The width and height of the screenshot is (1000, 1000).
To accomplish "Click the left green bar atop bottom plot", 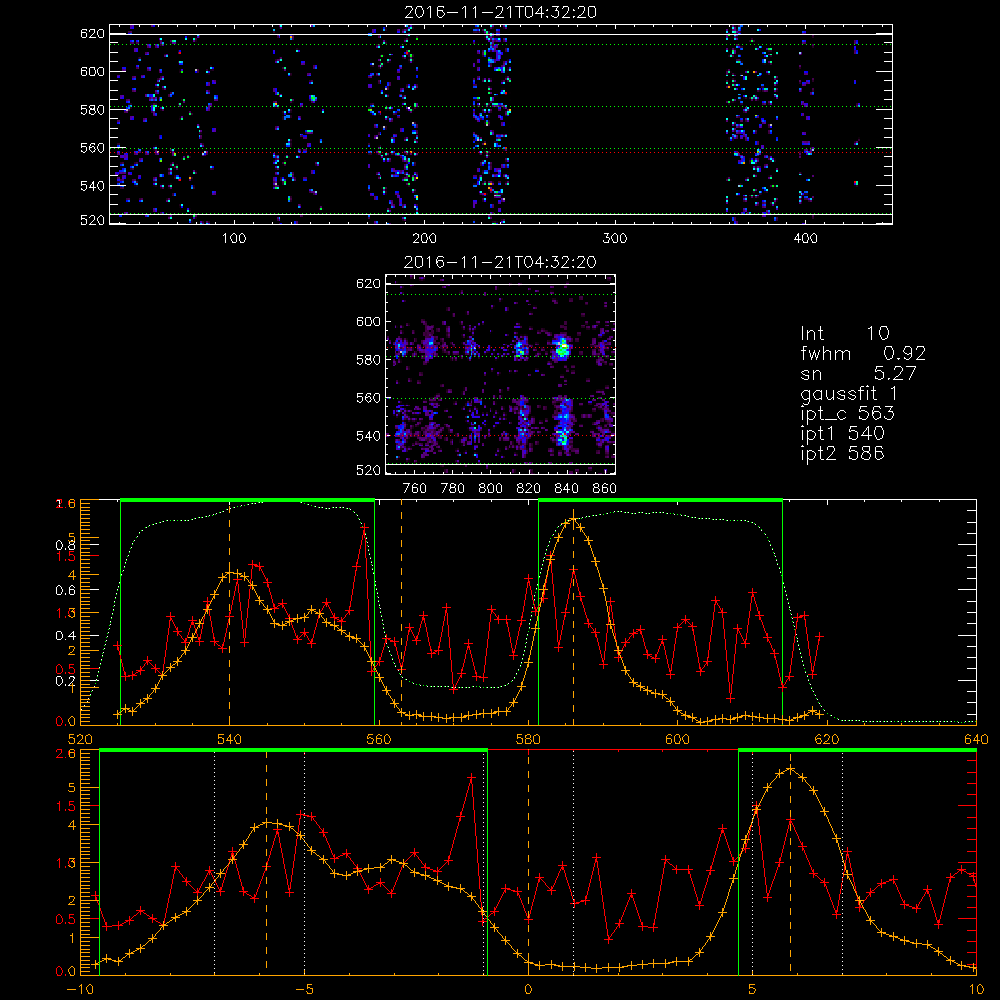I will (x=293, y=751).
